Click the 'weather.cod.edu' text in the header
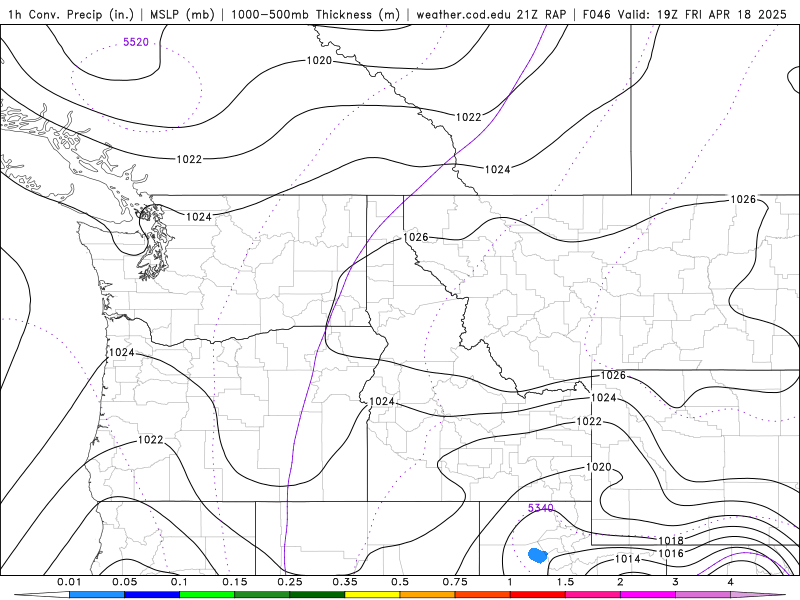The height and width of the screenshot is (600, 800). tap(464, 14)
